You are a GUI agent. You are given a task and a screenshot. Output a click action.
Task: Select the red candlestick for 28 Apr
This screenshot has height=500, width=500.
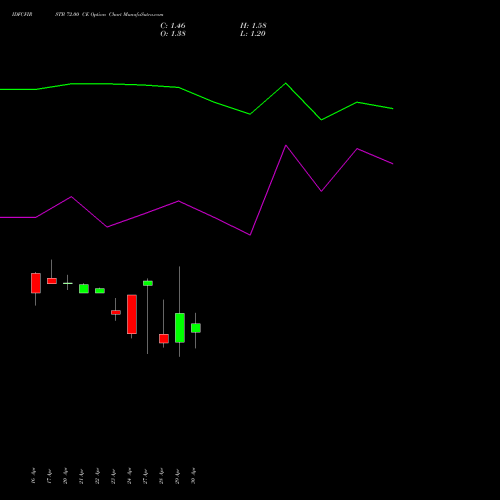pyautogui.click(x=164, y=338)
